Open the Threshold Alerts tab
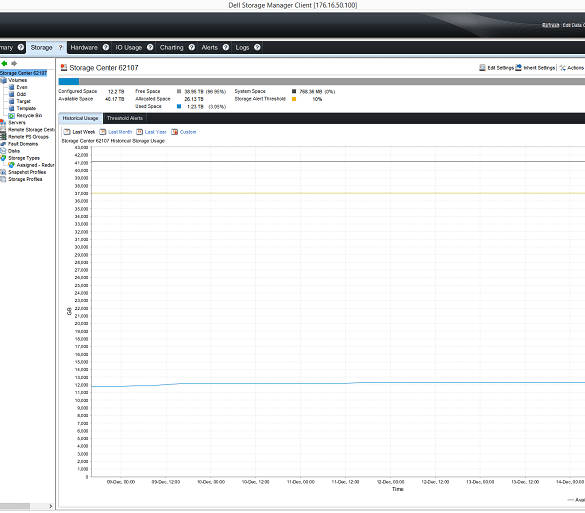Screen dimensions: 585x513 pyautogui.click(x=125, y=118)
